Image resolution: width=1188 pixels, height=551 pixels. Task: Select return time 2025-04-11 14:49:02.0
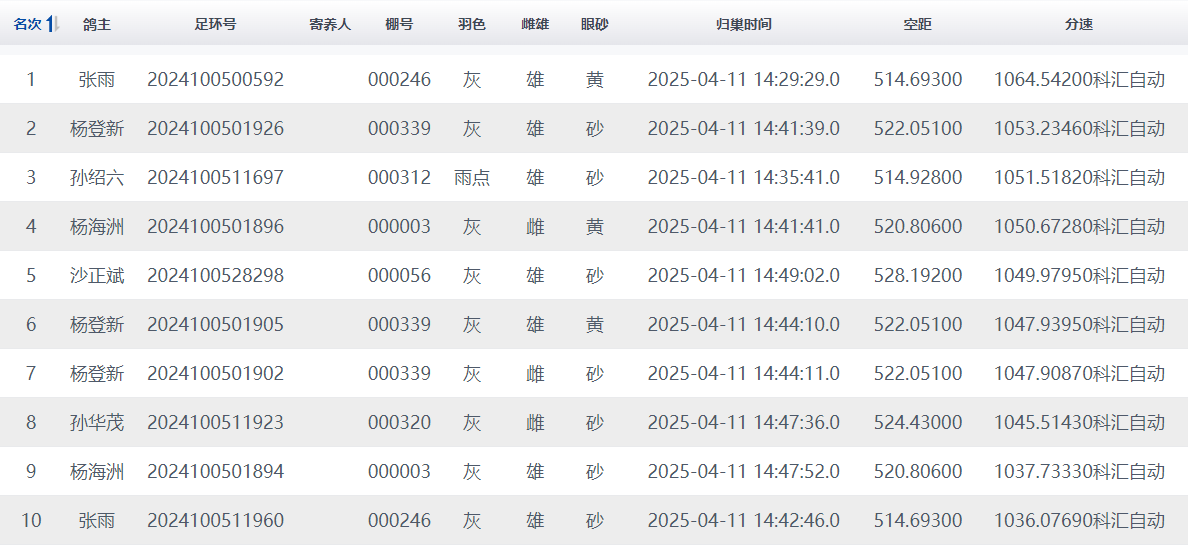[744, 276]
